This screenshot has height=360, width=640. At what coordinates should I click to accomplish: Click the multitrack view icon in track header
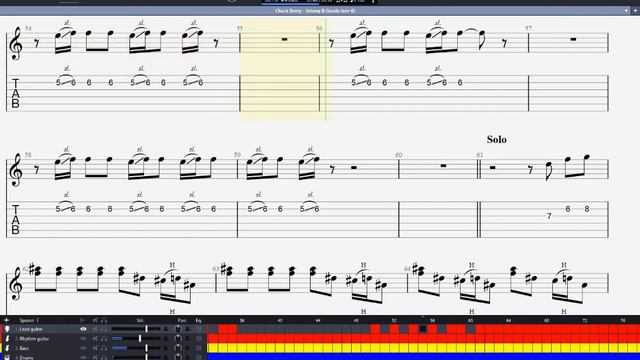pos(83,320)
